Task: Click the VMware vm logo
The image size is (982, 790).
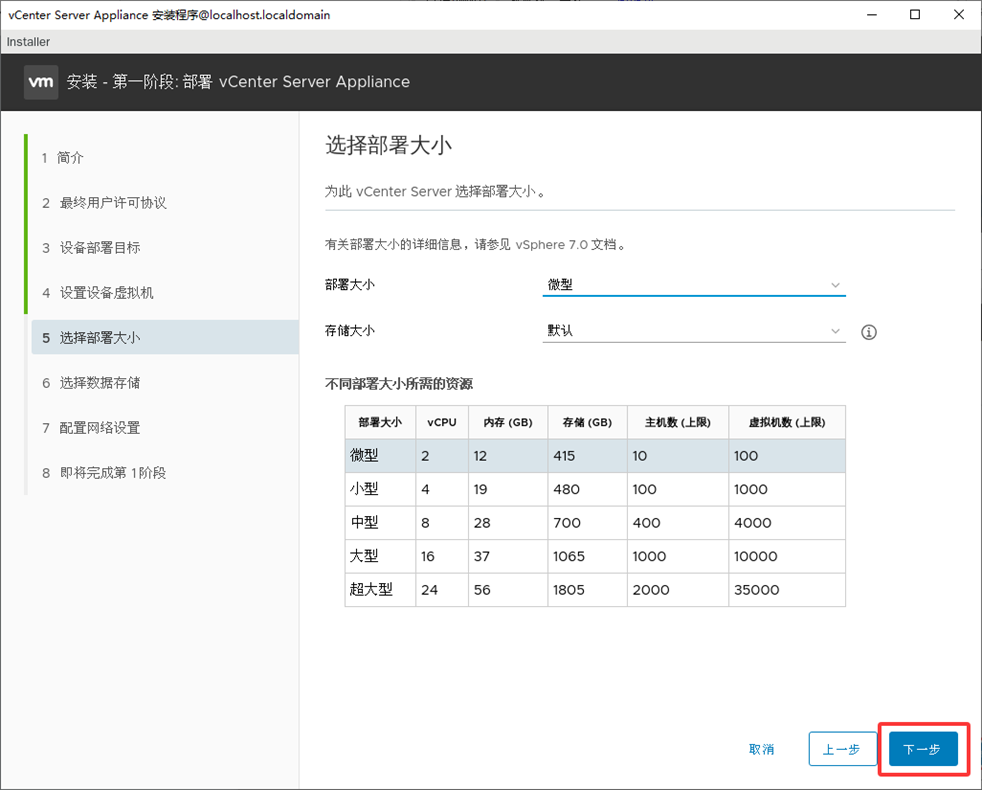Action: point(41,82)
